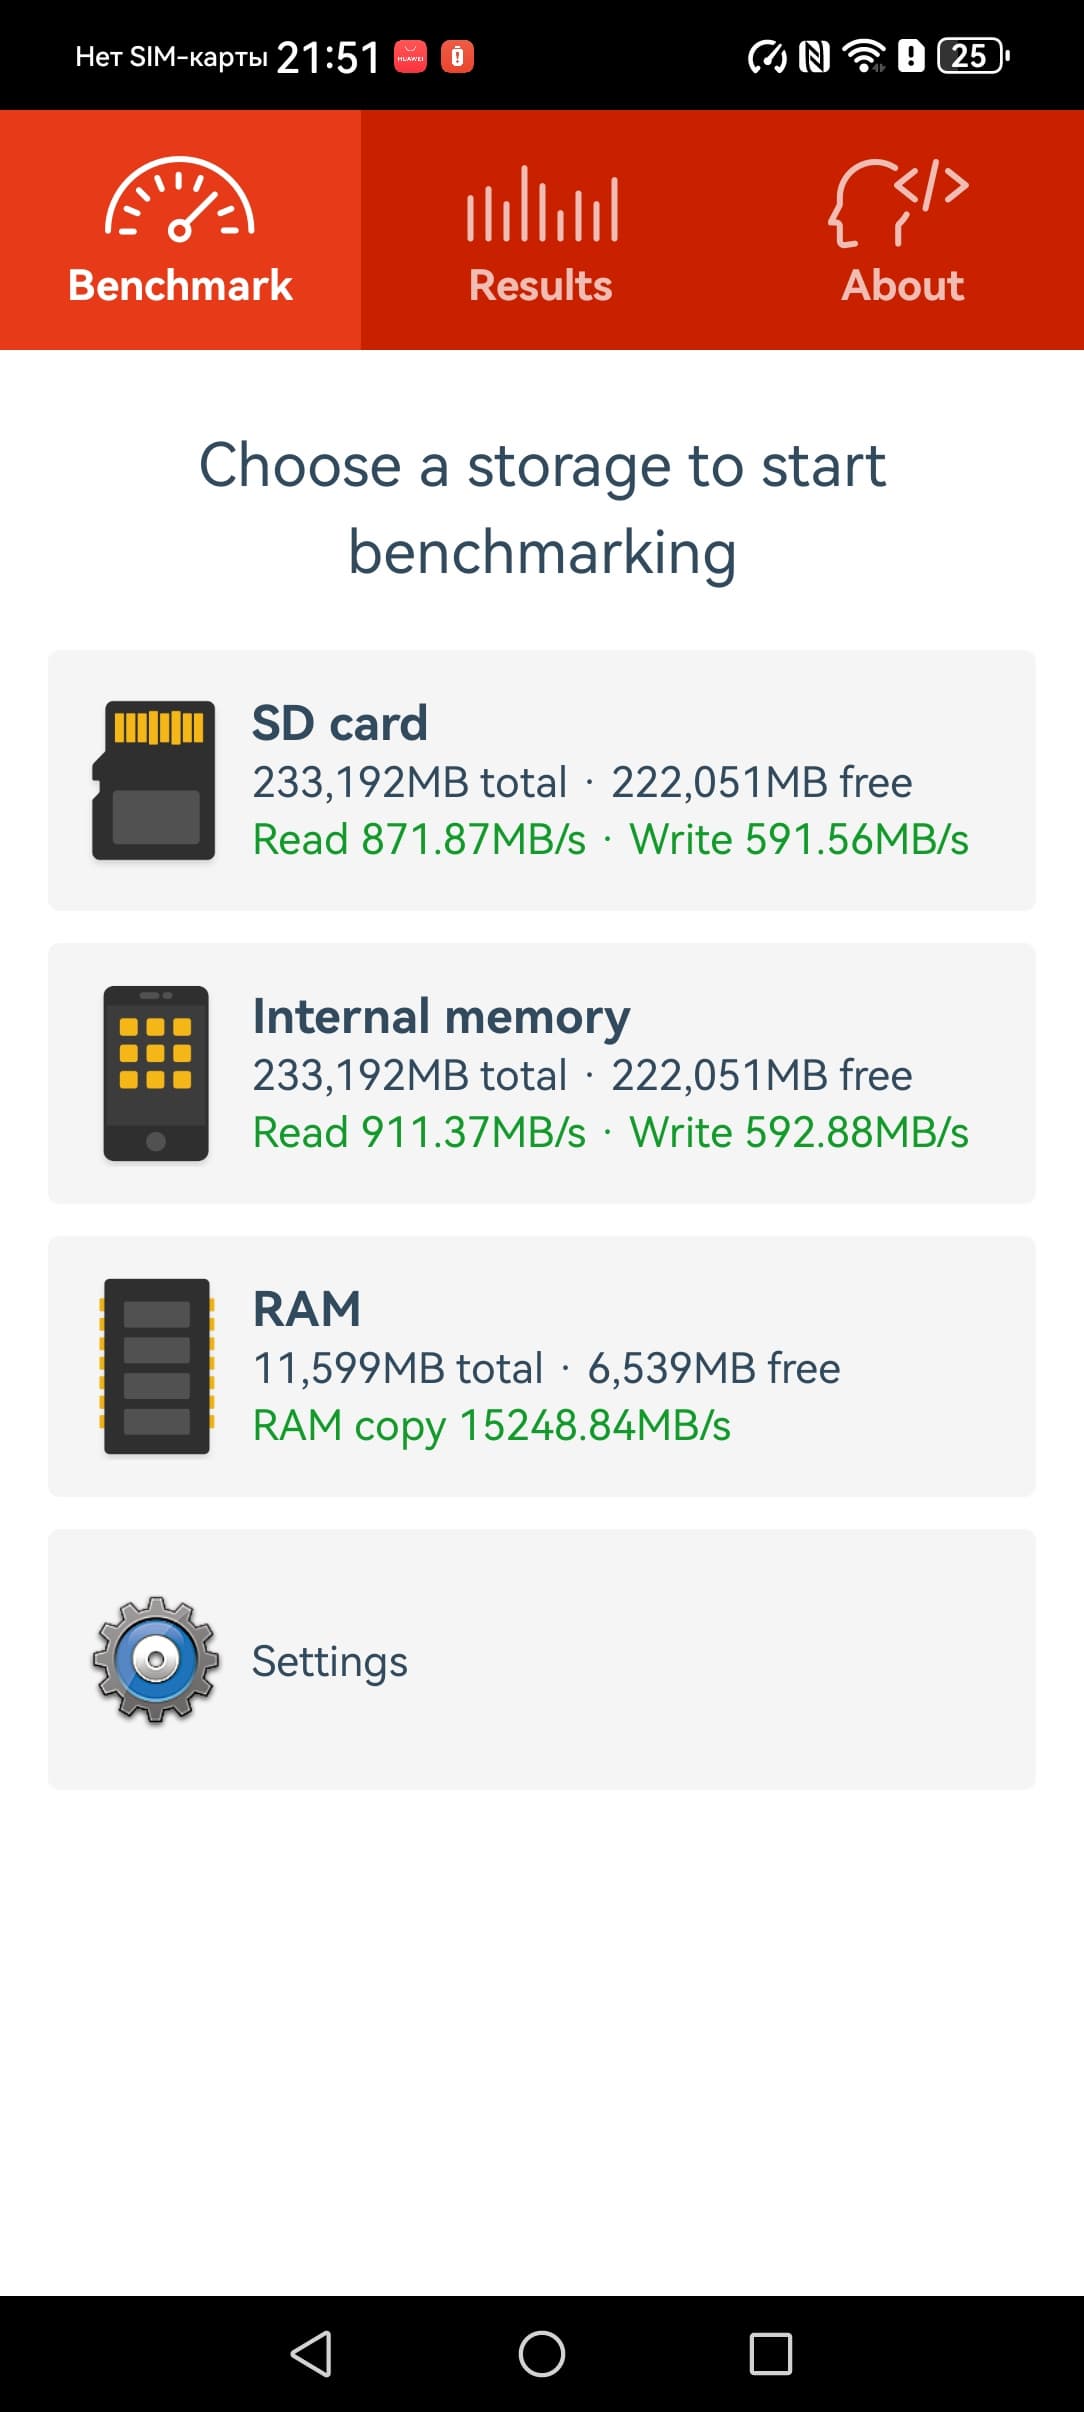Start benchmark on Internal memory title
The height and width of the screenshot is (2412, 1084).
[x=441, y=1016]
